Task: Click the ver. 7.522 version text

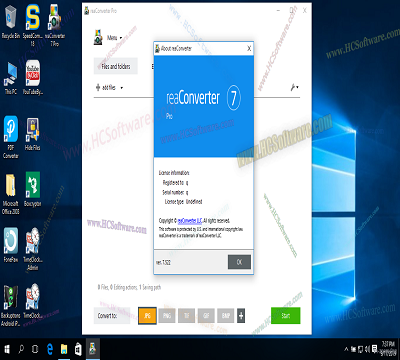Action: [163, 263]
